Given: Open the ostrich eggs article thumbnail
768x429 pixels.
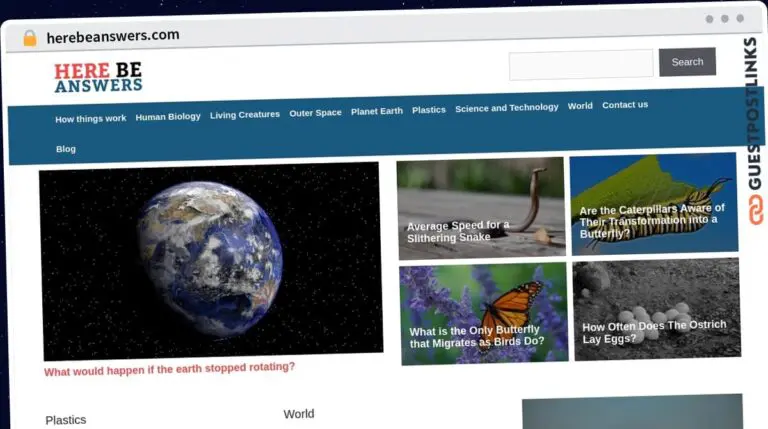Looking at the screenshot, I should [657, 310].
